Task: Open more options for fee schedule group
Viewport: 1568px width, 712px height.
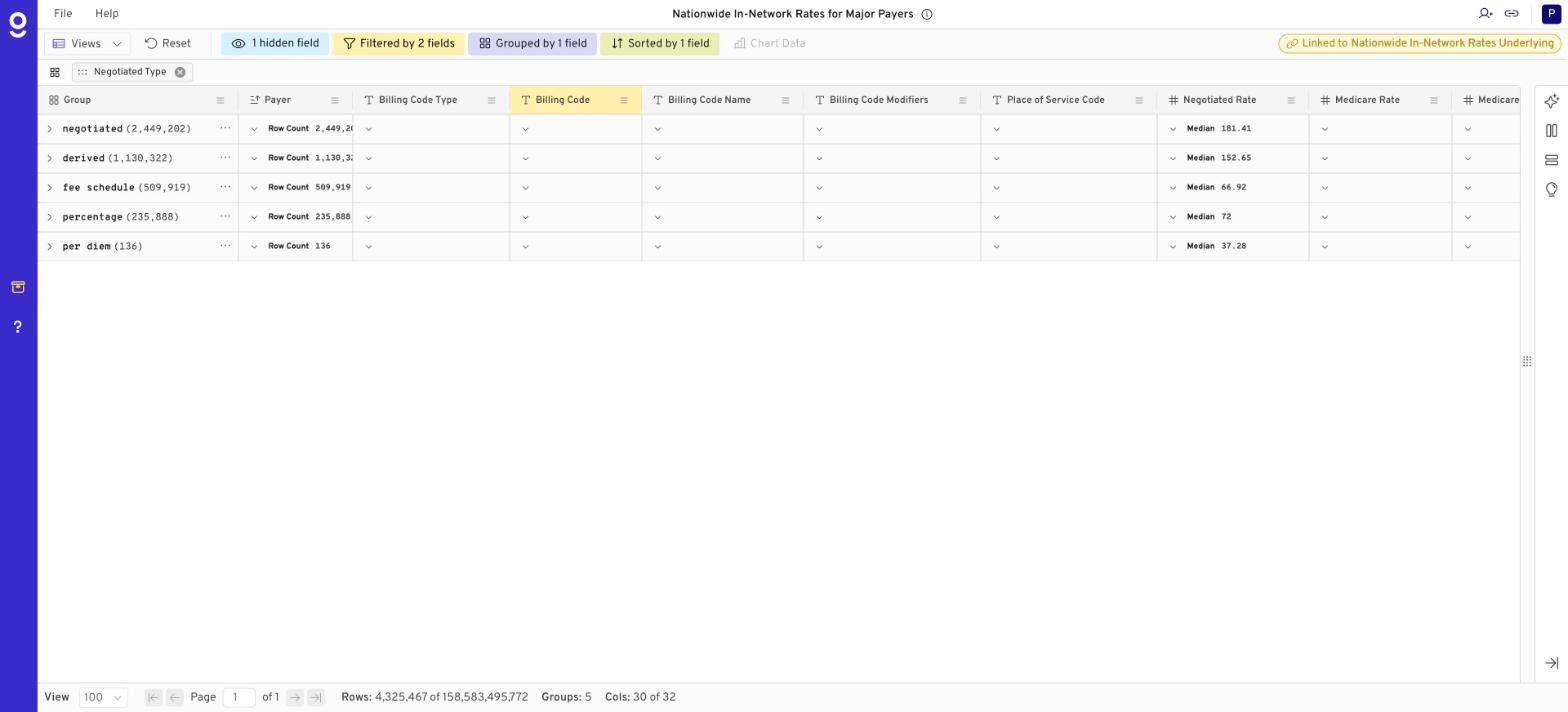Action: (225, 187)
